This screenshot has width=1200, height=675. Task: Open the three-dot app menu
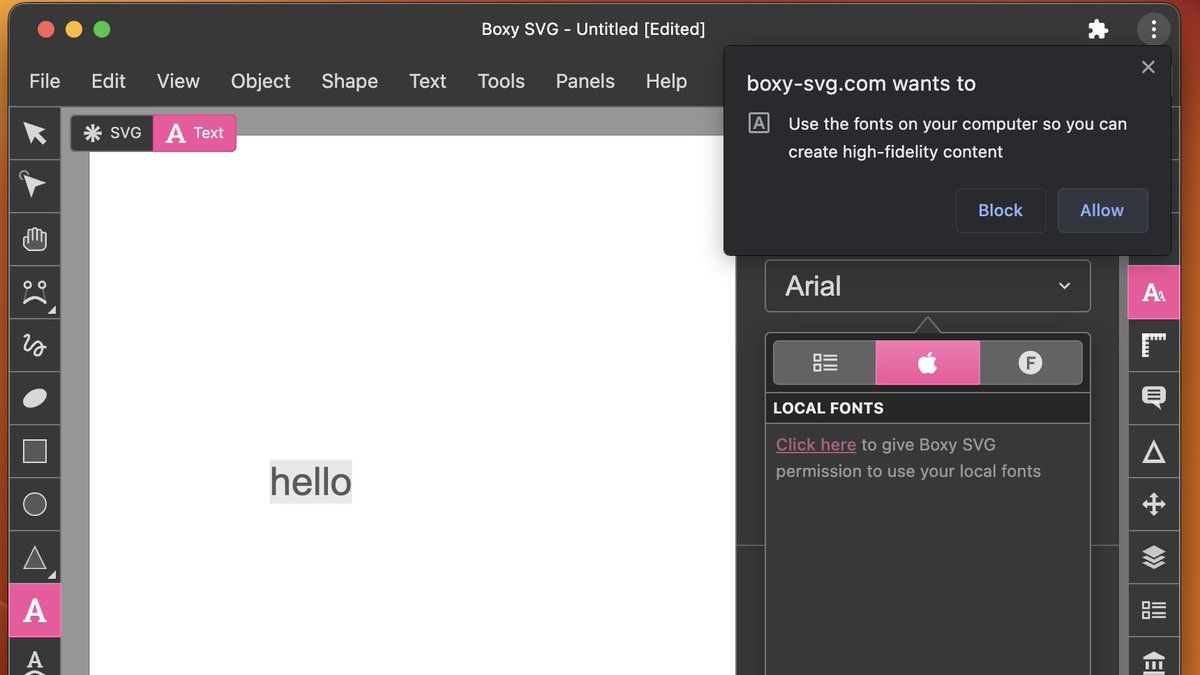pyautogui.click(x=1153, y=29)
